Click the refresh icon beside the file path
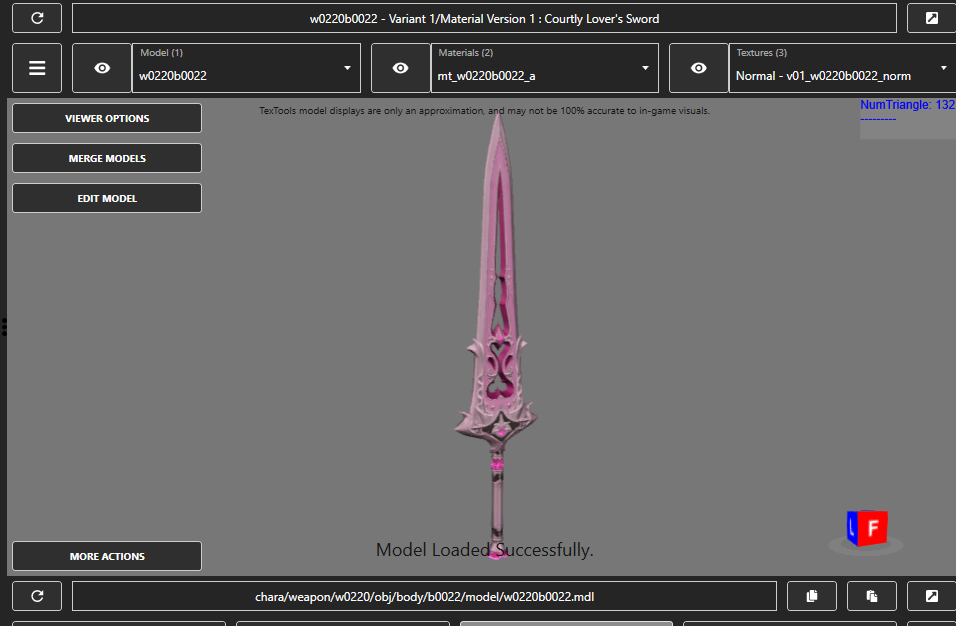The image size is (956, 626). coord(37,596)
